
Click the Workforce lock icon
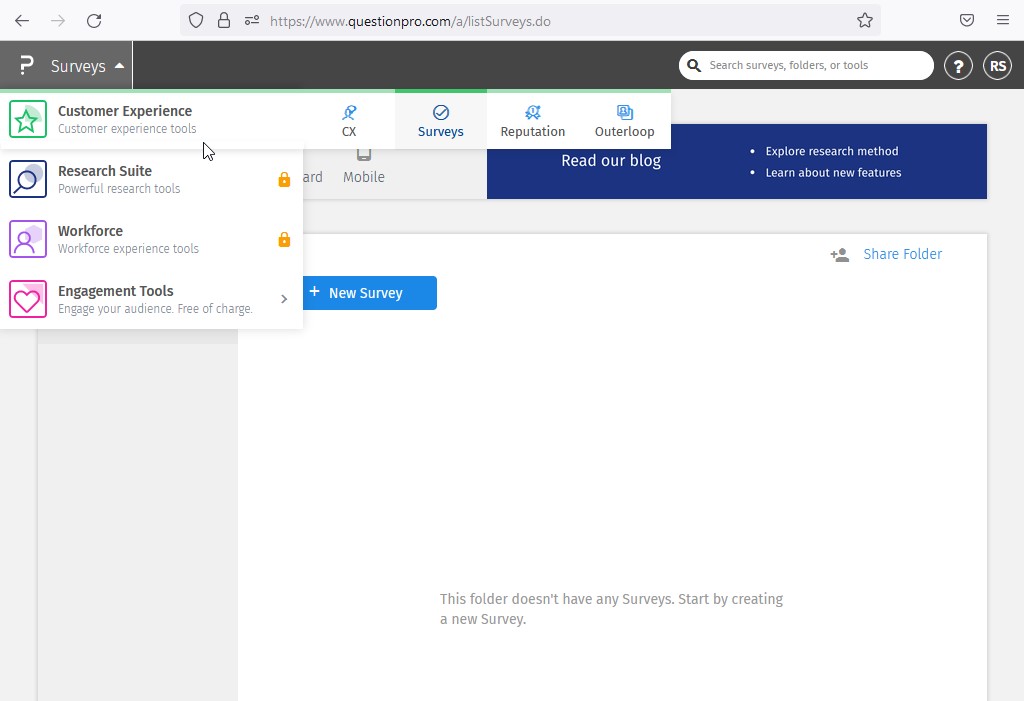coord(284,240)
